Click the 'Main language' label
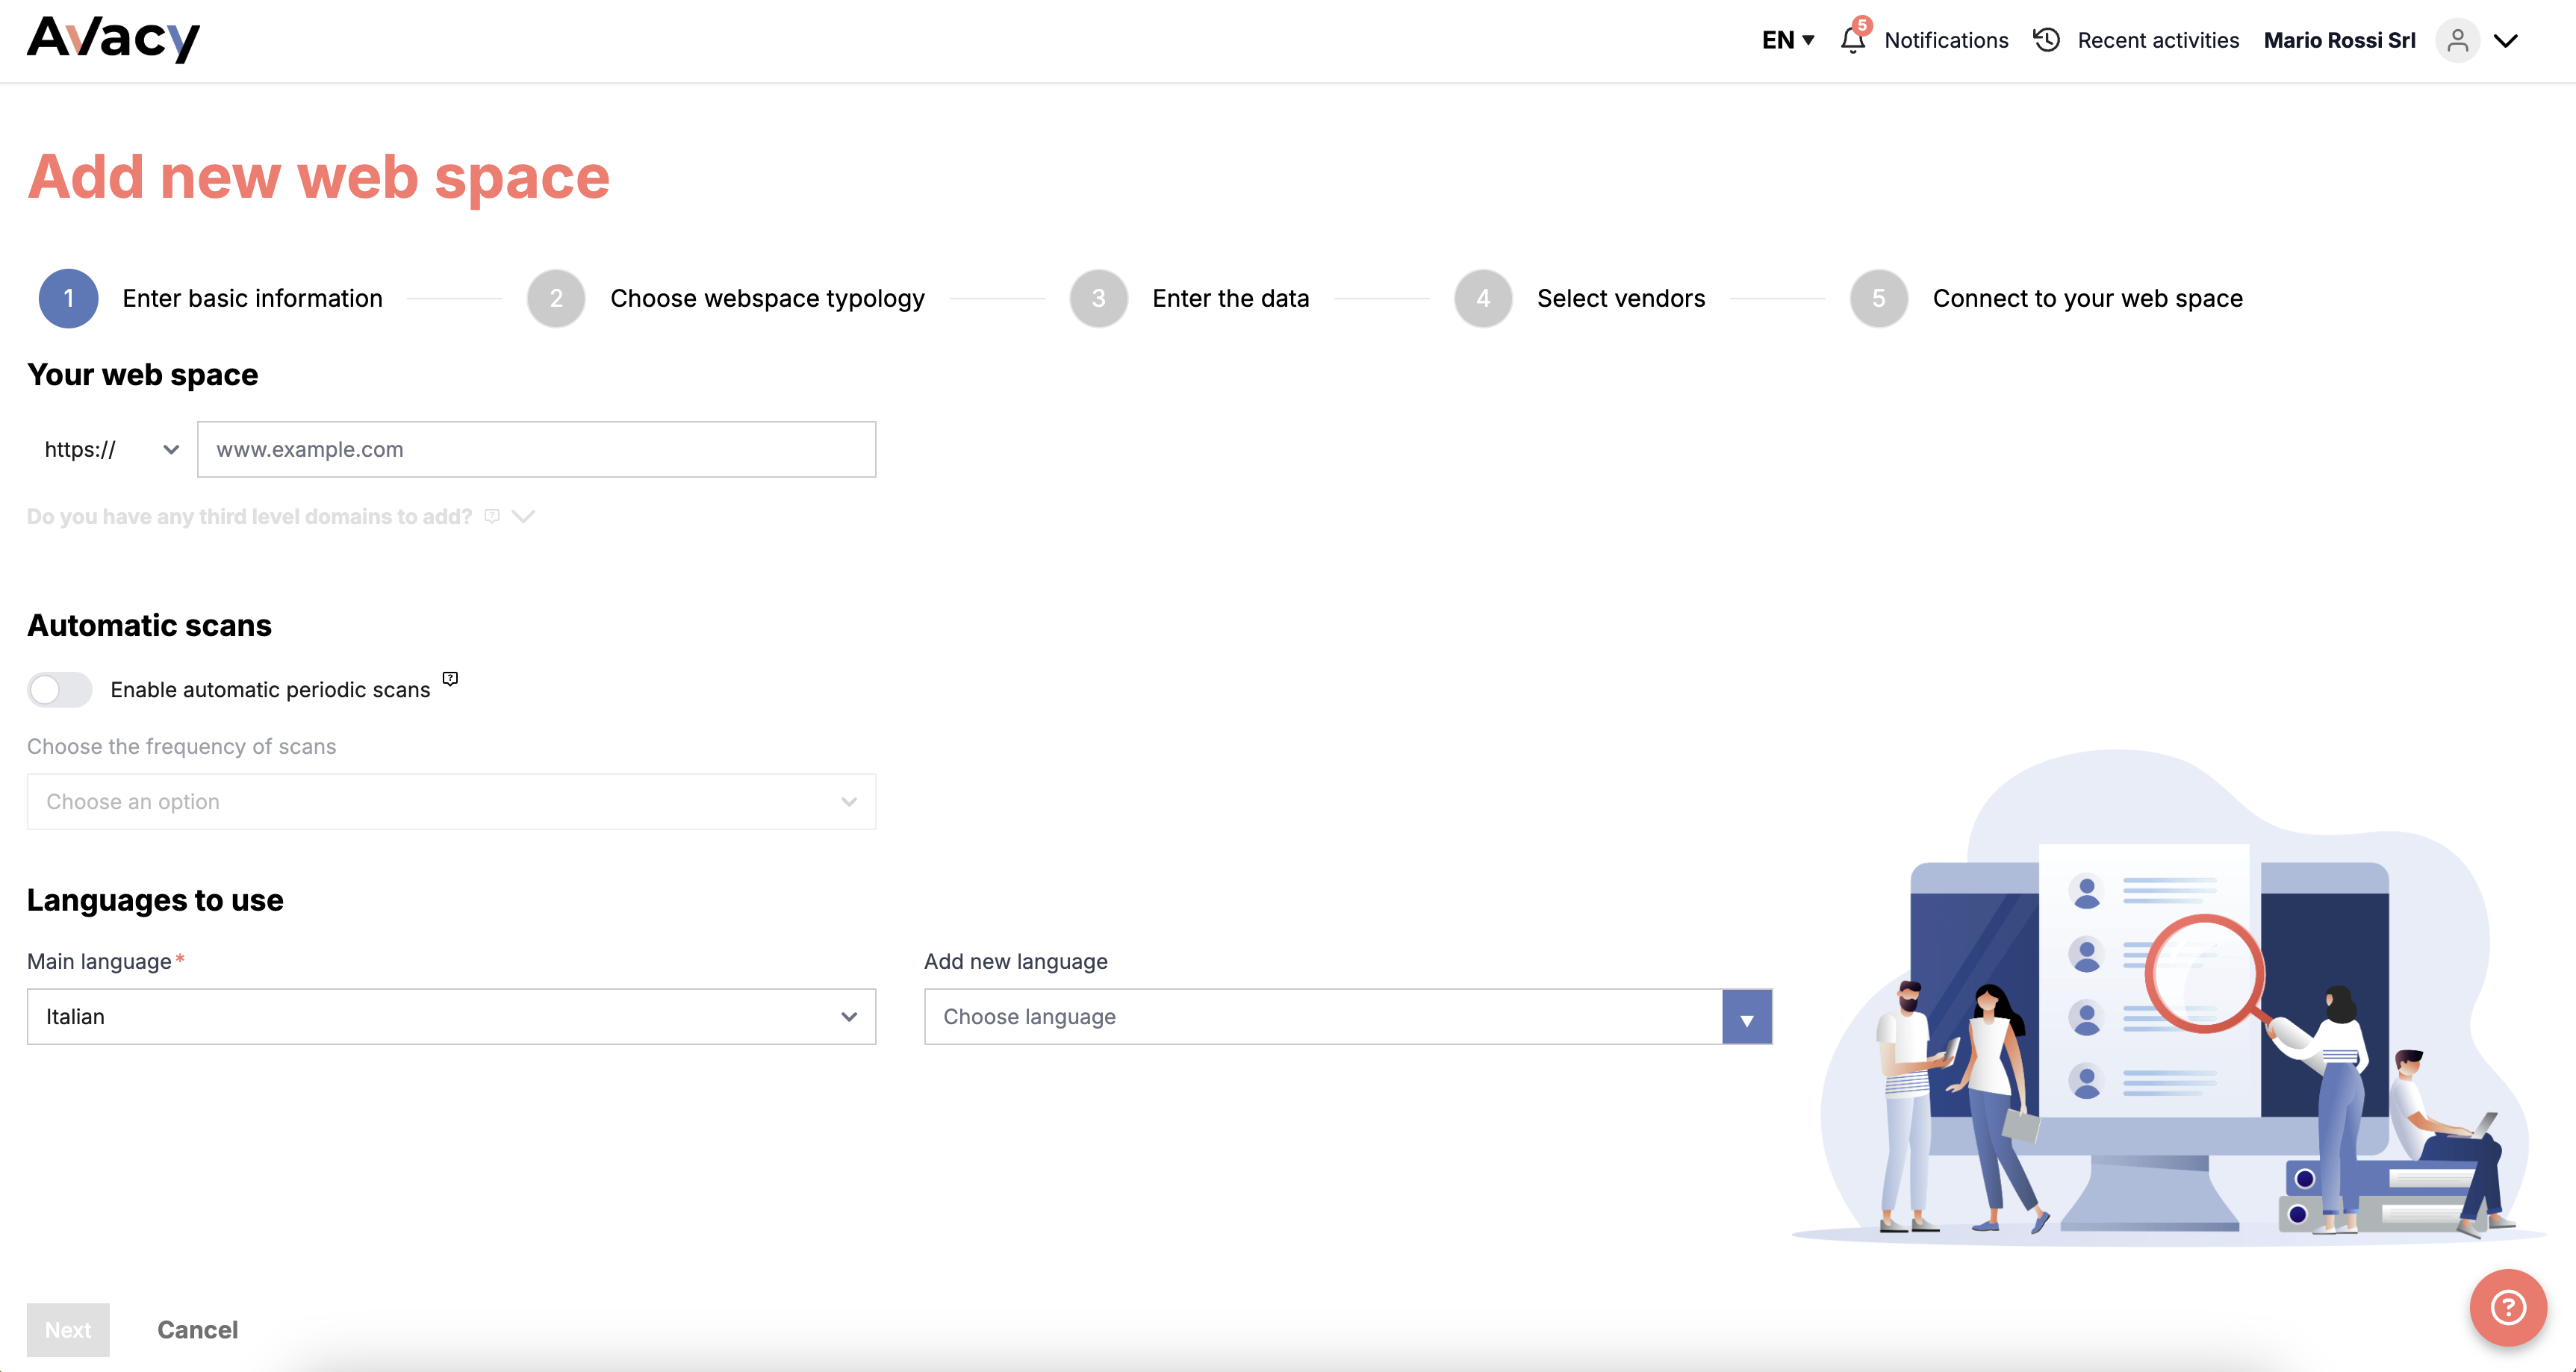Viewport: 2576px width, 1372px height. (x=99, y=961)
